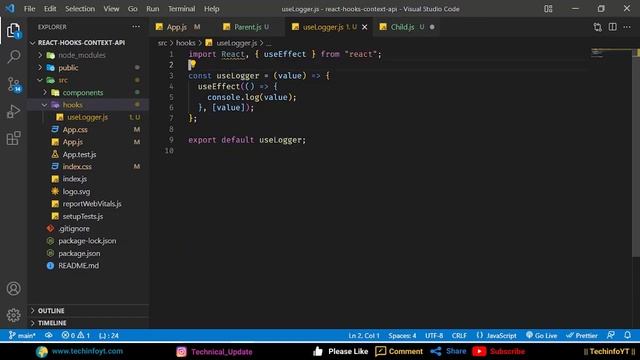
Task: Change indentation via Spaces: 4
Action: click(402, 336)
